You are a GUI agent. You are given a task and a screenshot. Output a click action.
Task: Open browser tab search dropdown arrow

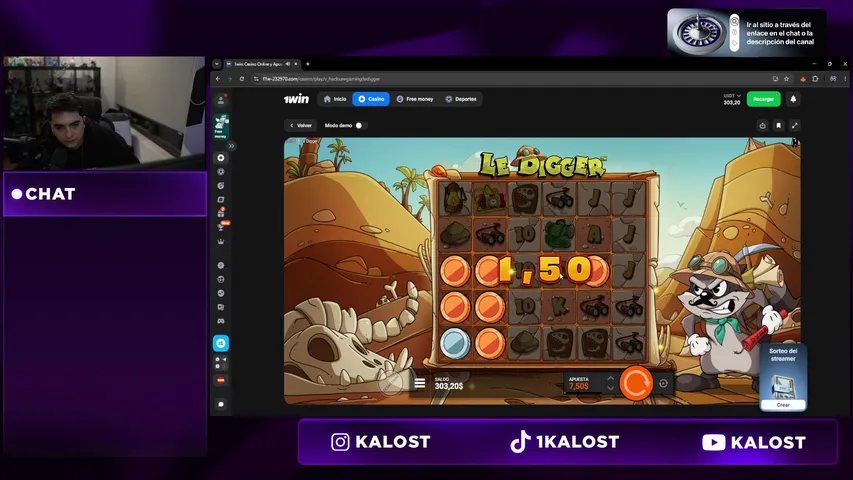tap(217, 64)
